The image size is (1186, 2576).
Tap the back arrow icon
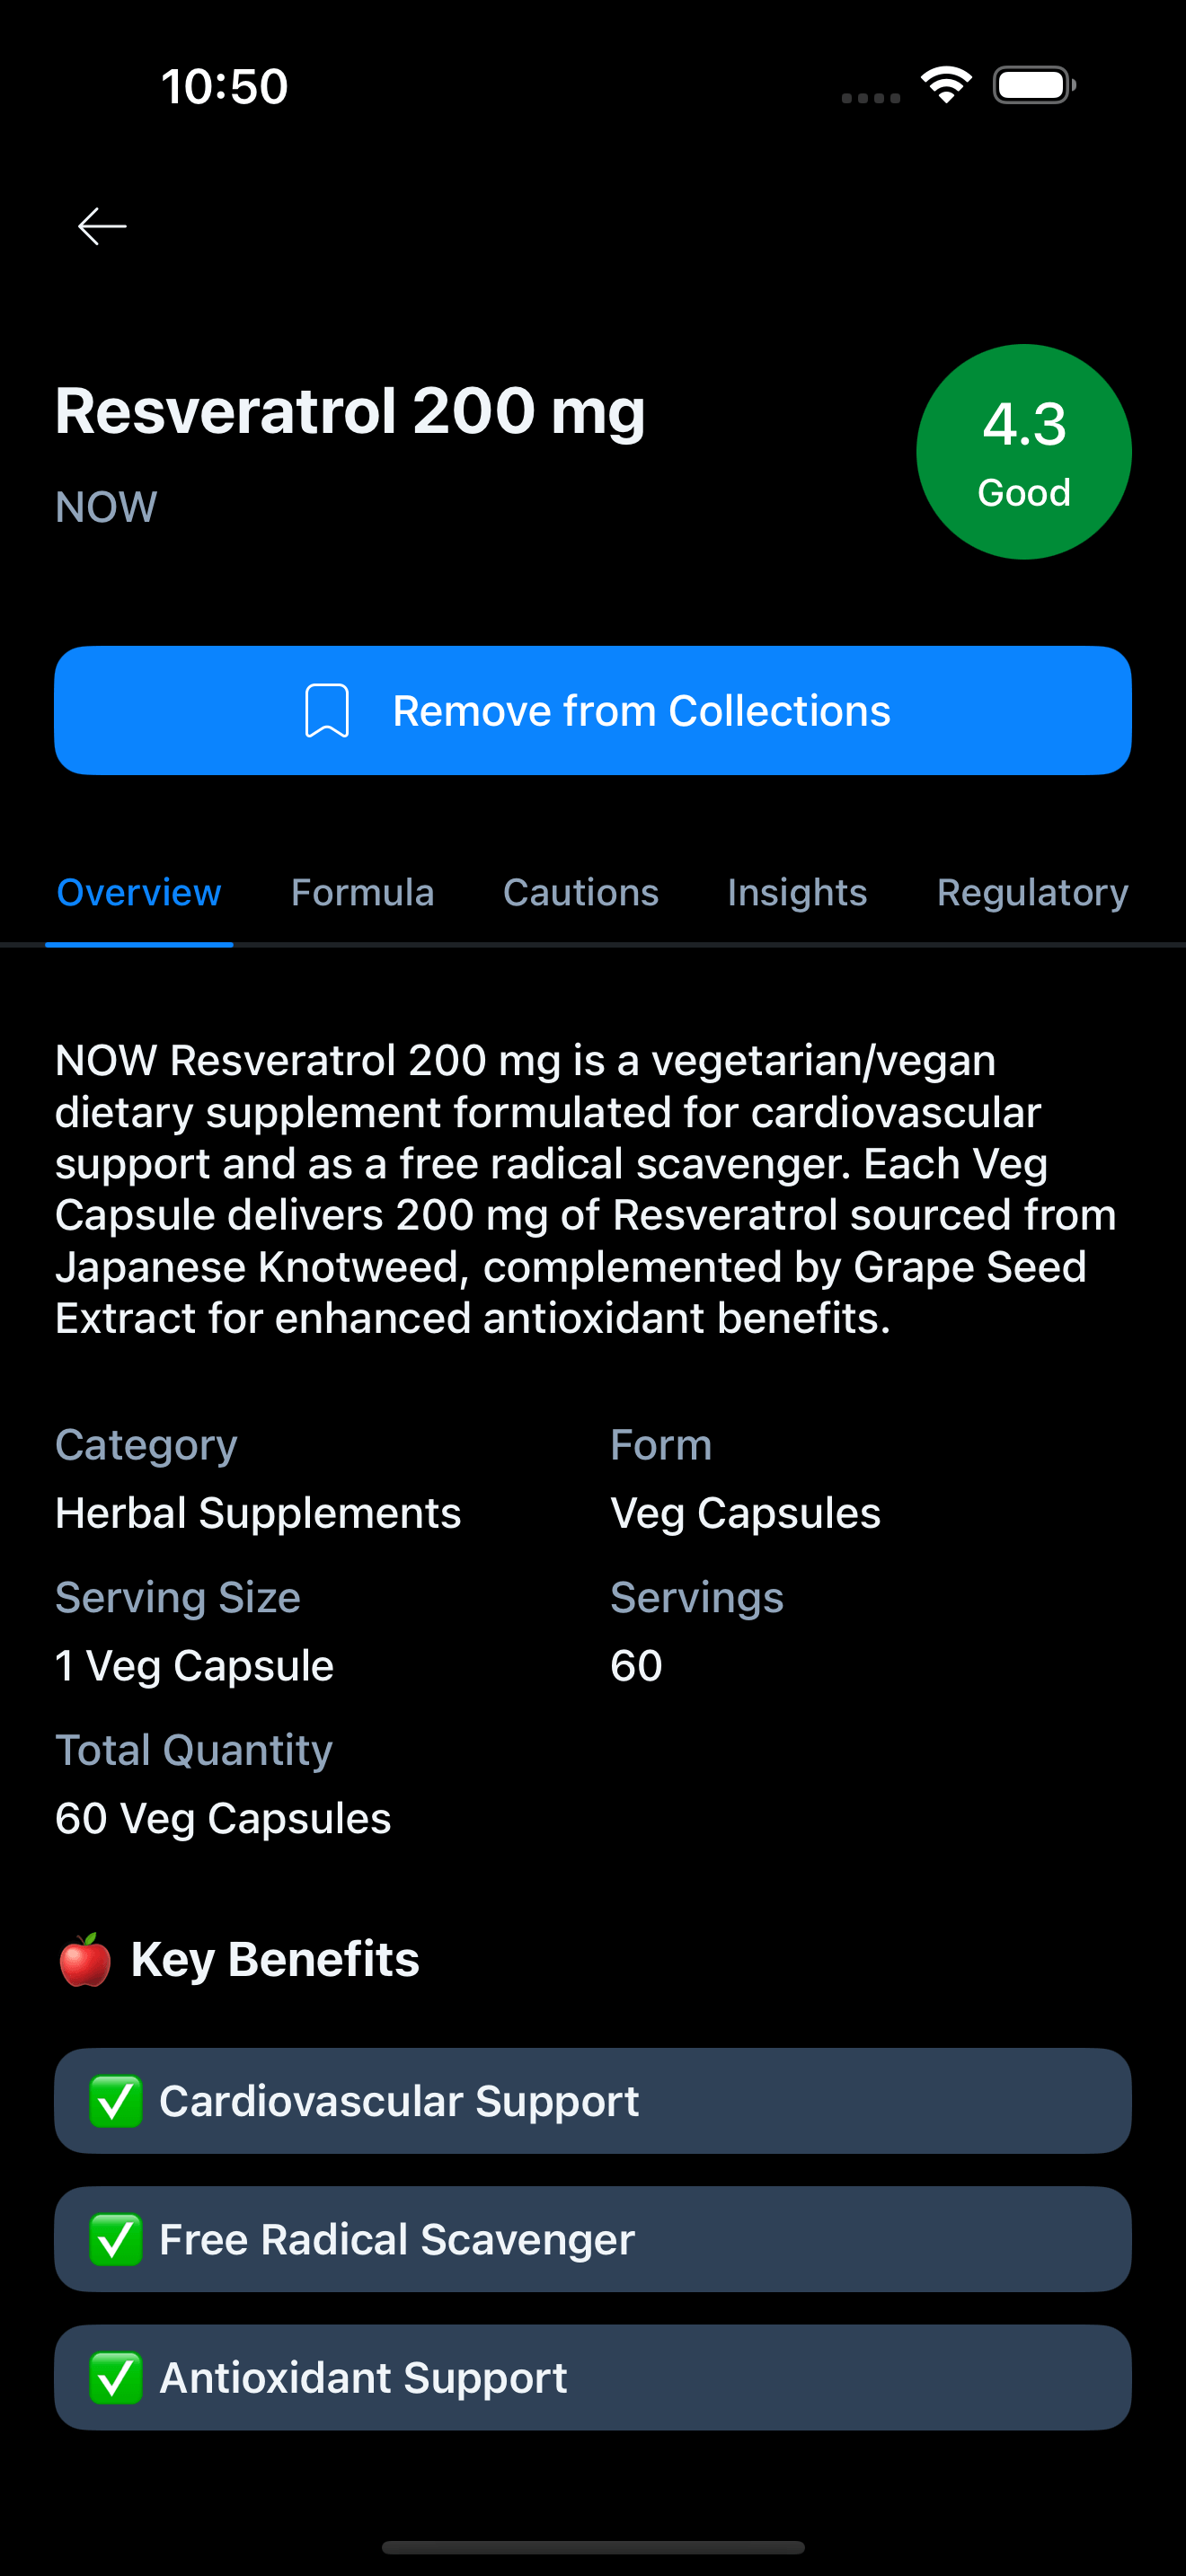click(x=102, y=226)
